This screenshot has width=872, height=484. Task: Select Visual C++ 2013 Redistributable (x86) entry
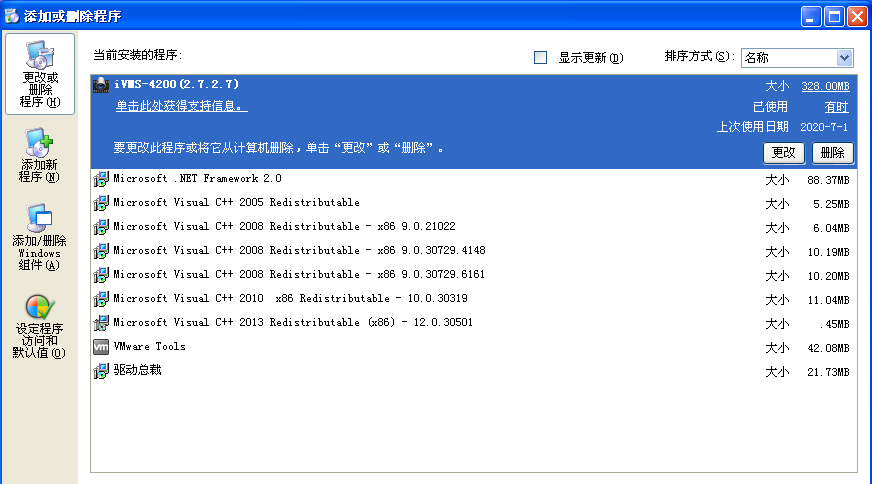point(474,323)
